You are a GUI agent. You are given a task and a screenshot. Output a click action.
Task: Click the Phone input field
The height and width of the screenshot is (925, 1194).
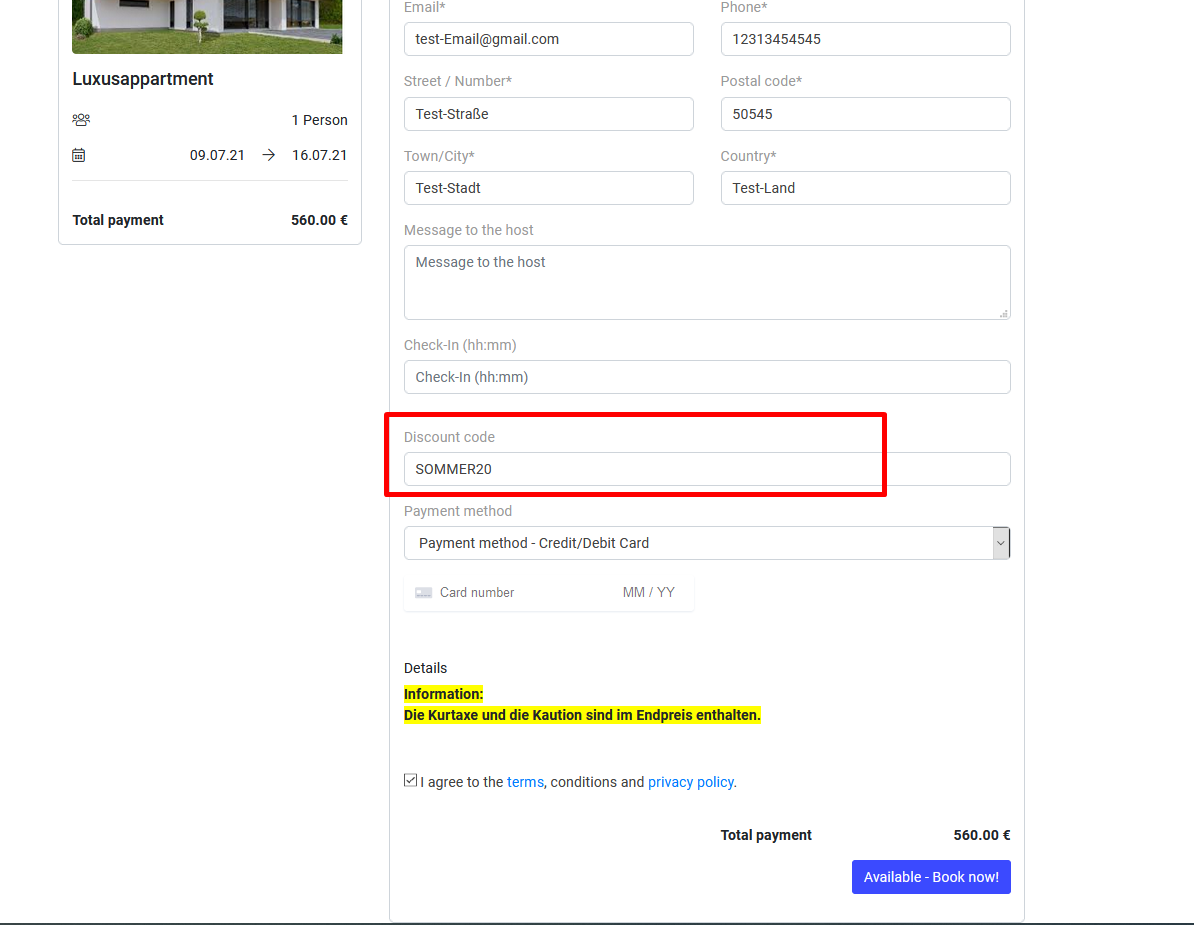click(865, 39)
